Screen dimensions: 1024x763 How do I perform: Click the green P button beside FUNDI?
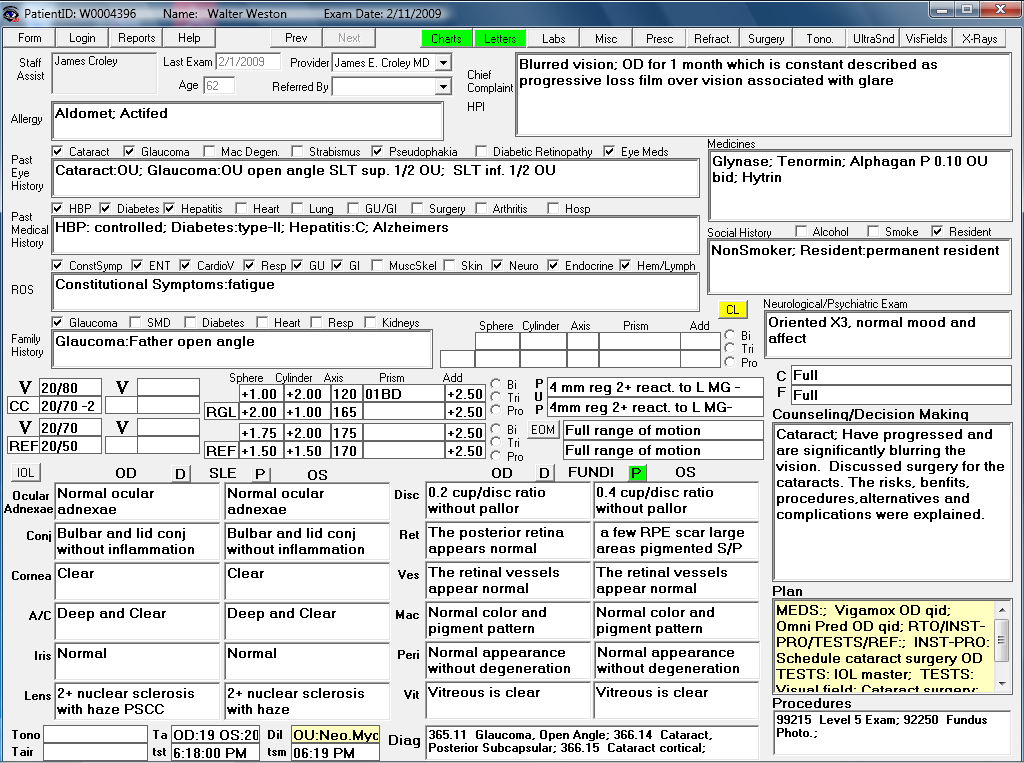tap(636, 472)
